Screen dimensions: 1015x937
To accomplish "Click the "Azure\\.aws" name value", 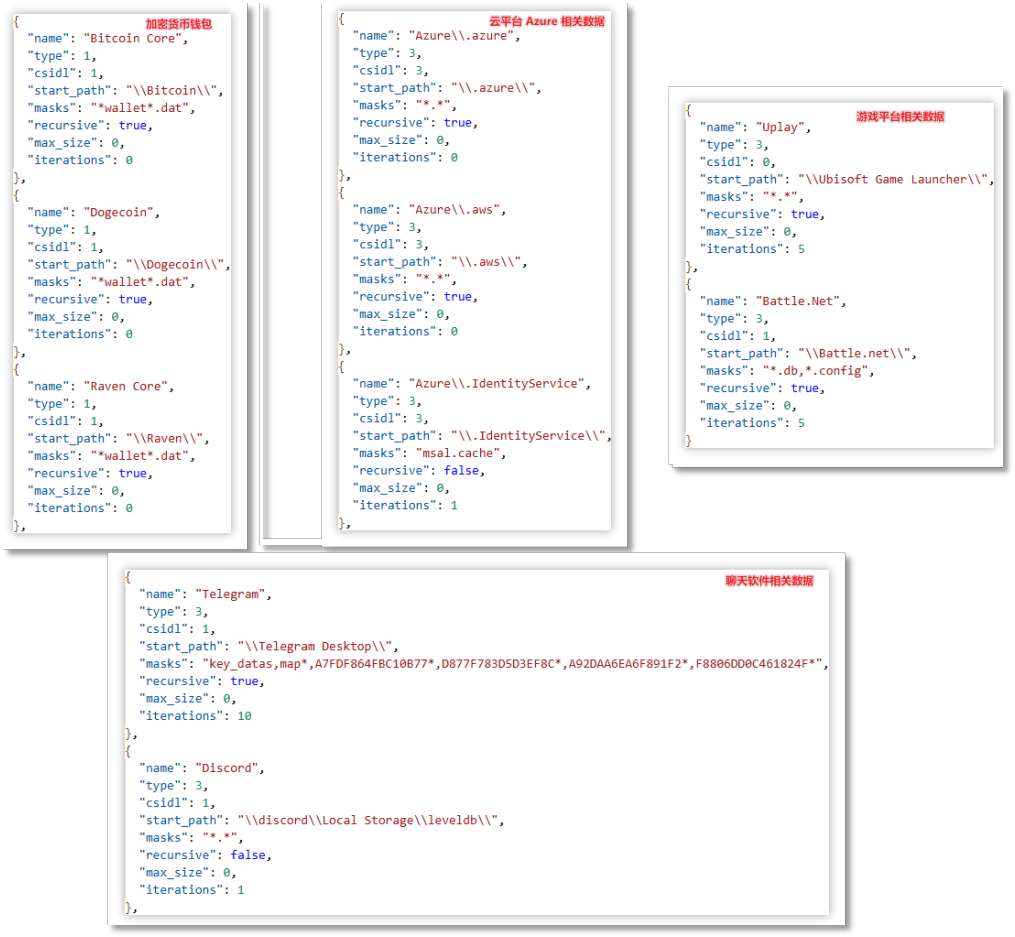I will [x=456, y=209].
